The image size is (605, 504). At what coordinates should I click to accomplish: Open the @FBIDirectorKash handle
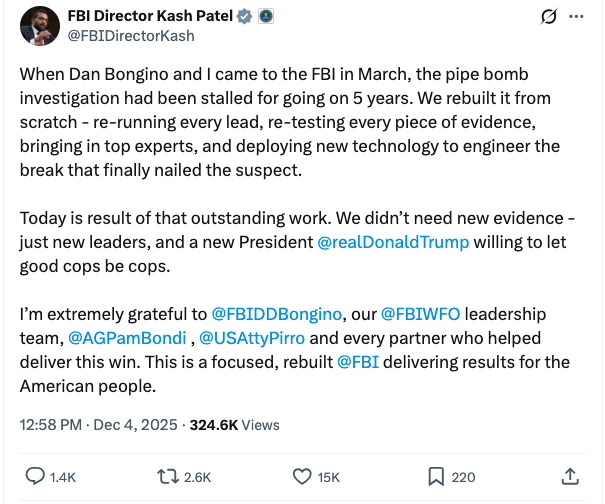click(130, 35)
